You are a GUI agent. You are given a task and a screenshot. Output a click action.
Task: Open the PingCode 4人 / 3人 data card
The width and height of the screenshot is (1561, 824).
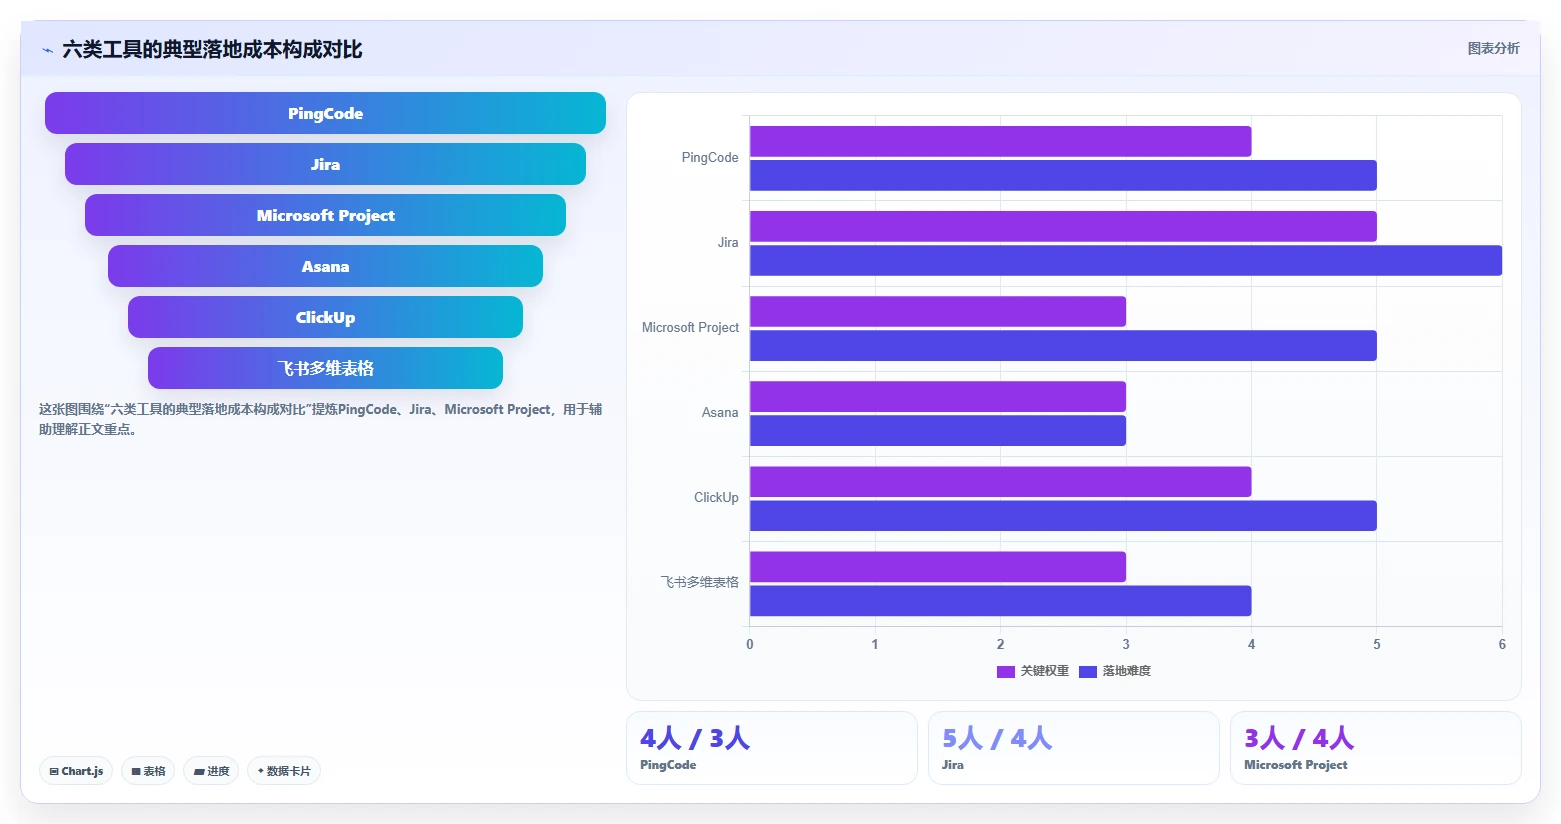tap(771, 748)
